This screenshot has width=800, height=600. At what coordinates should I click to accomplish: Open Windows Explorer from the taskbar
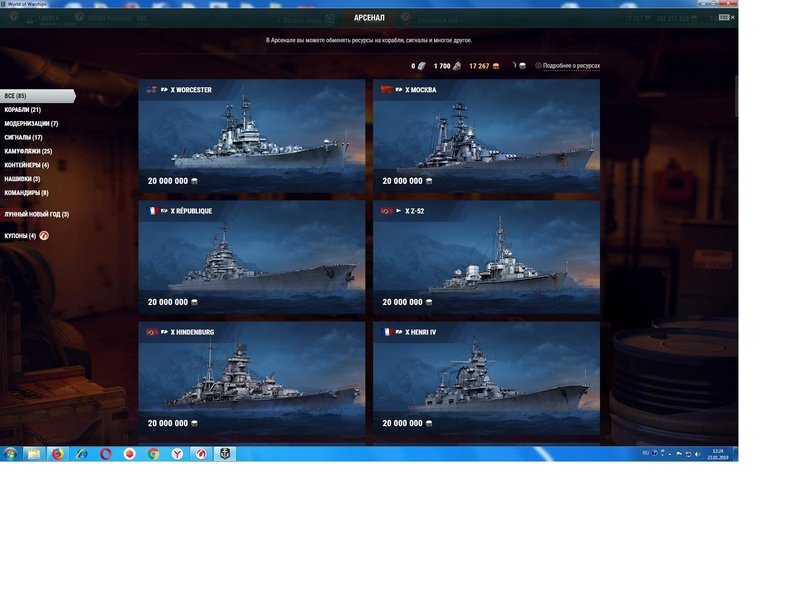coord(34,454)
